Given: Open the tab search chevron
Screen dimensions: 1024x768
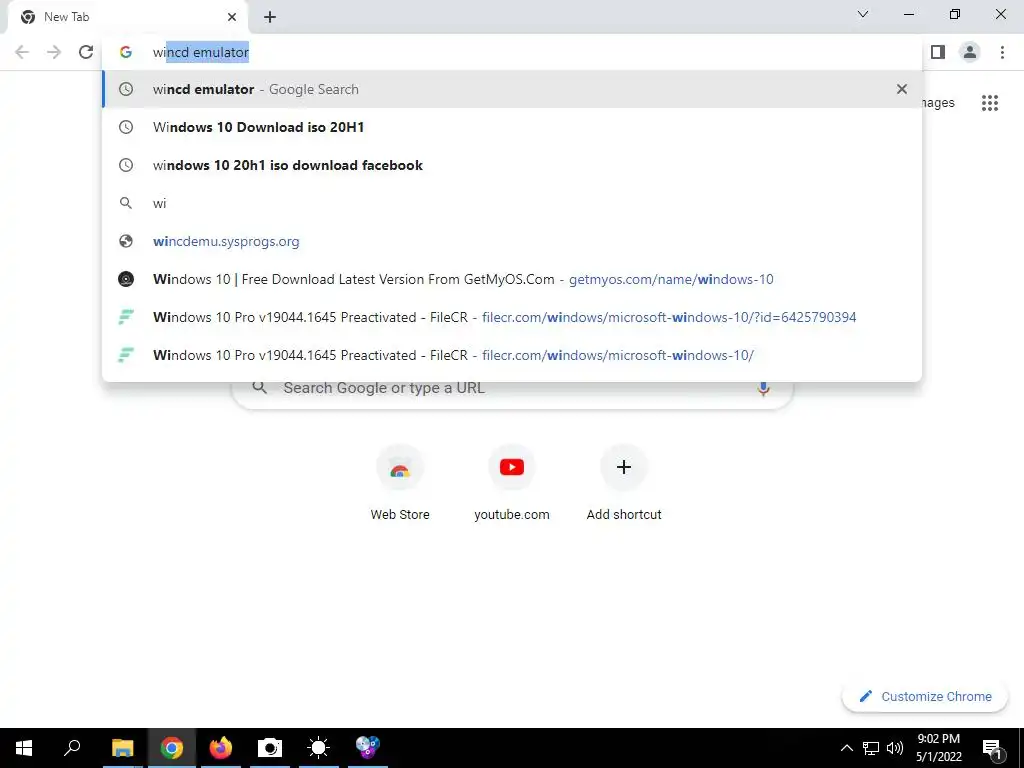Looking at the screenshot, I should 863,14.
